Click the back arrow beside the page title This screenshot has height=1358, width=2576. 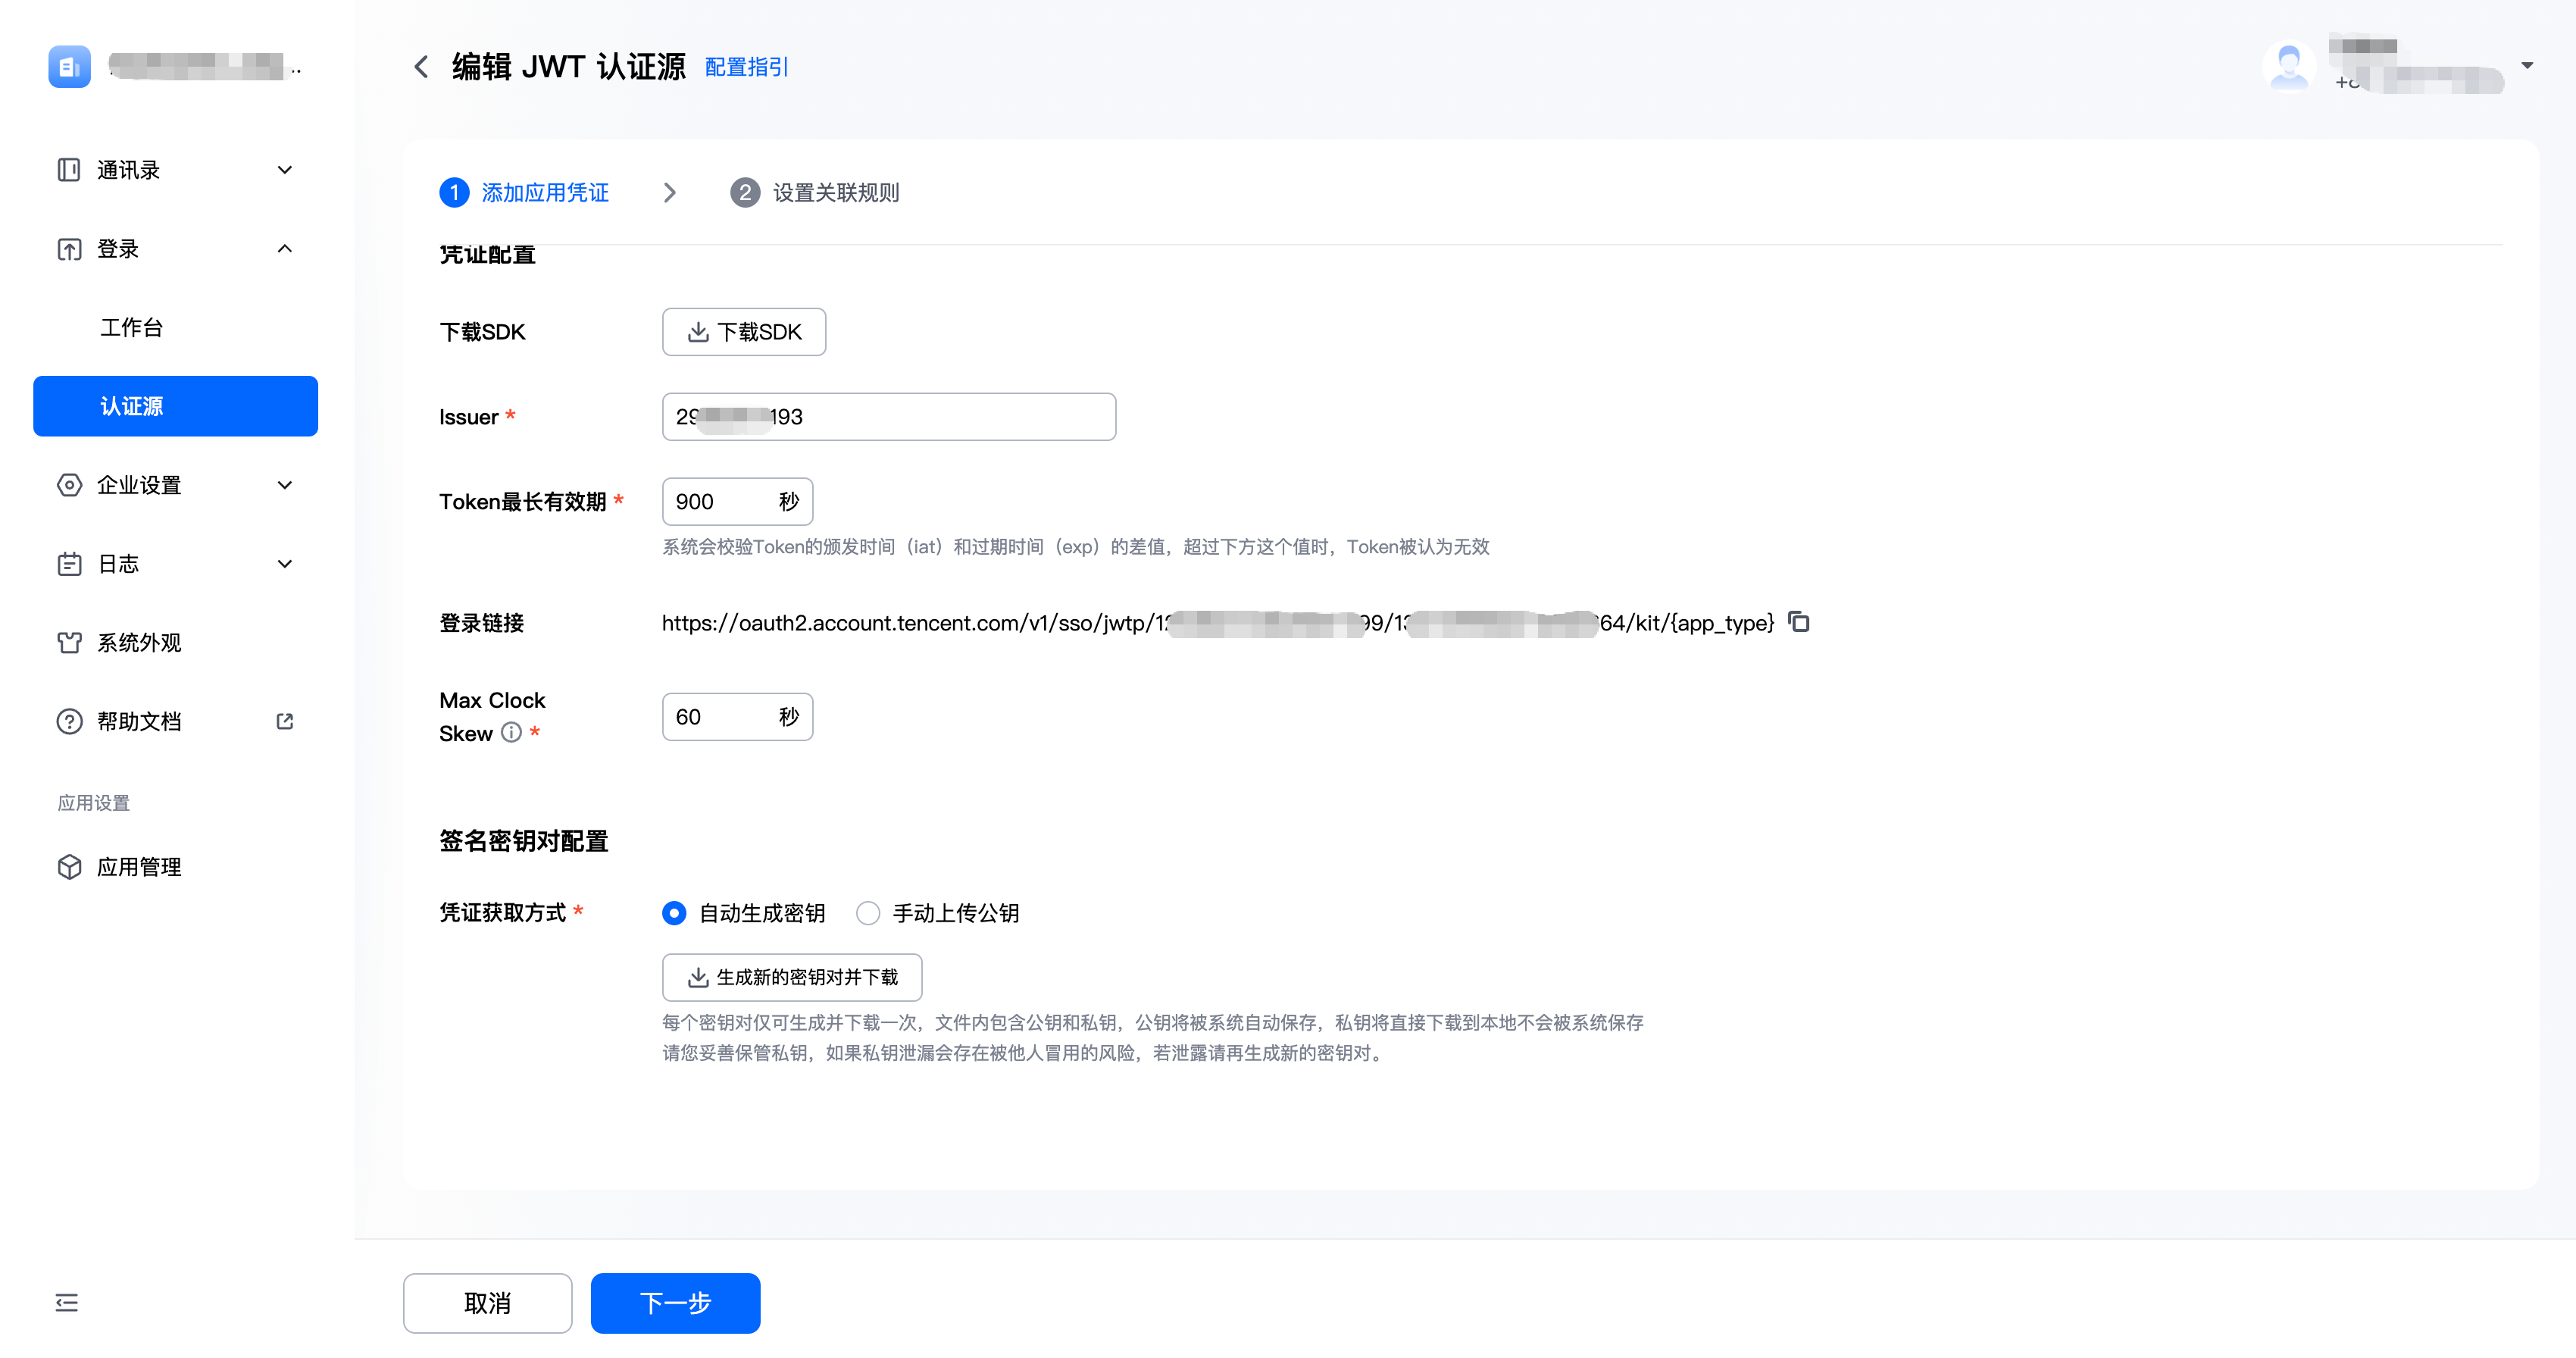(x=421, y=67)
